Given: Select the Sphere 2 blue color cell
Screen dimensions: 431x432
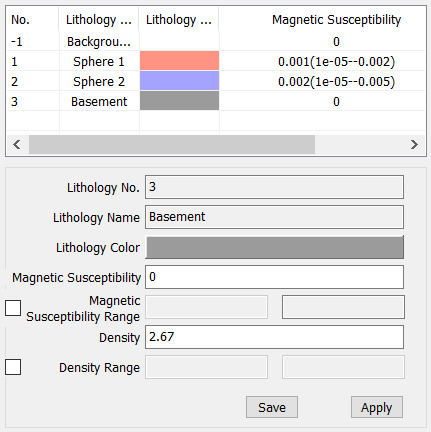Looking at the screenshot, I should point(179,81).
